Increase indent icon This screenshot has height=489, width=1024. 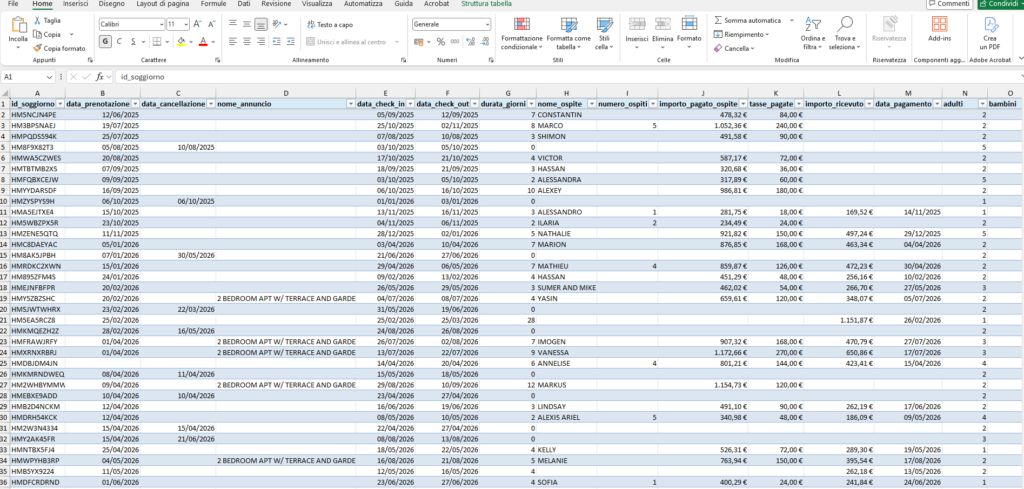(x=290, y=42)
